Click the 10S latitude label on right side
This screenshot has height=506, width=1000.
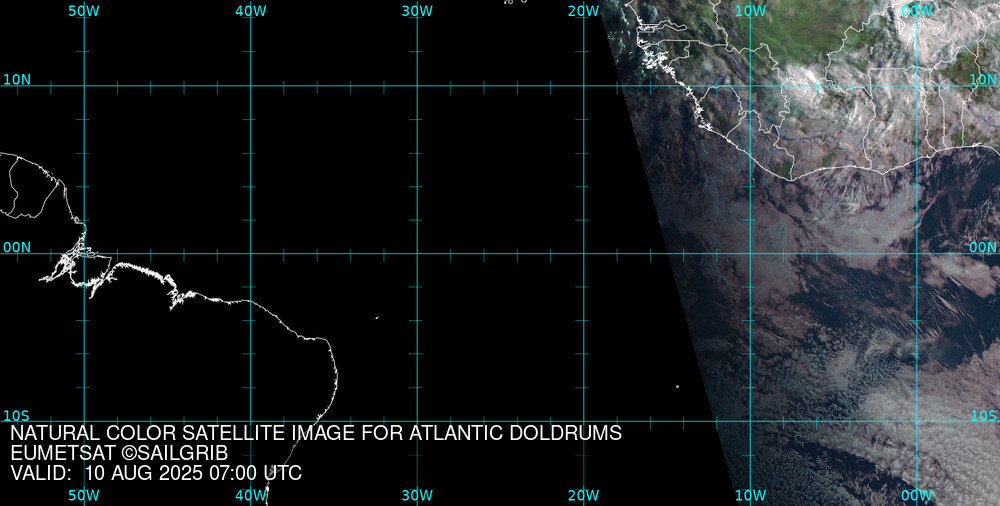983,416
